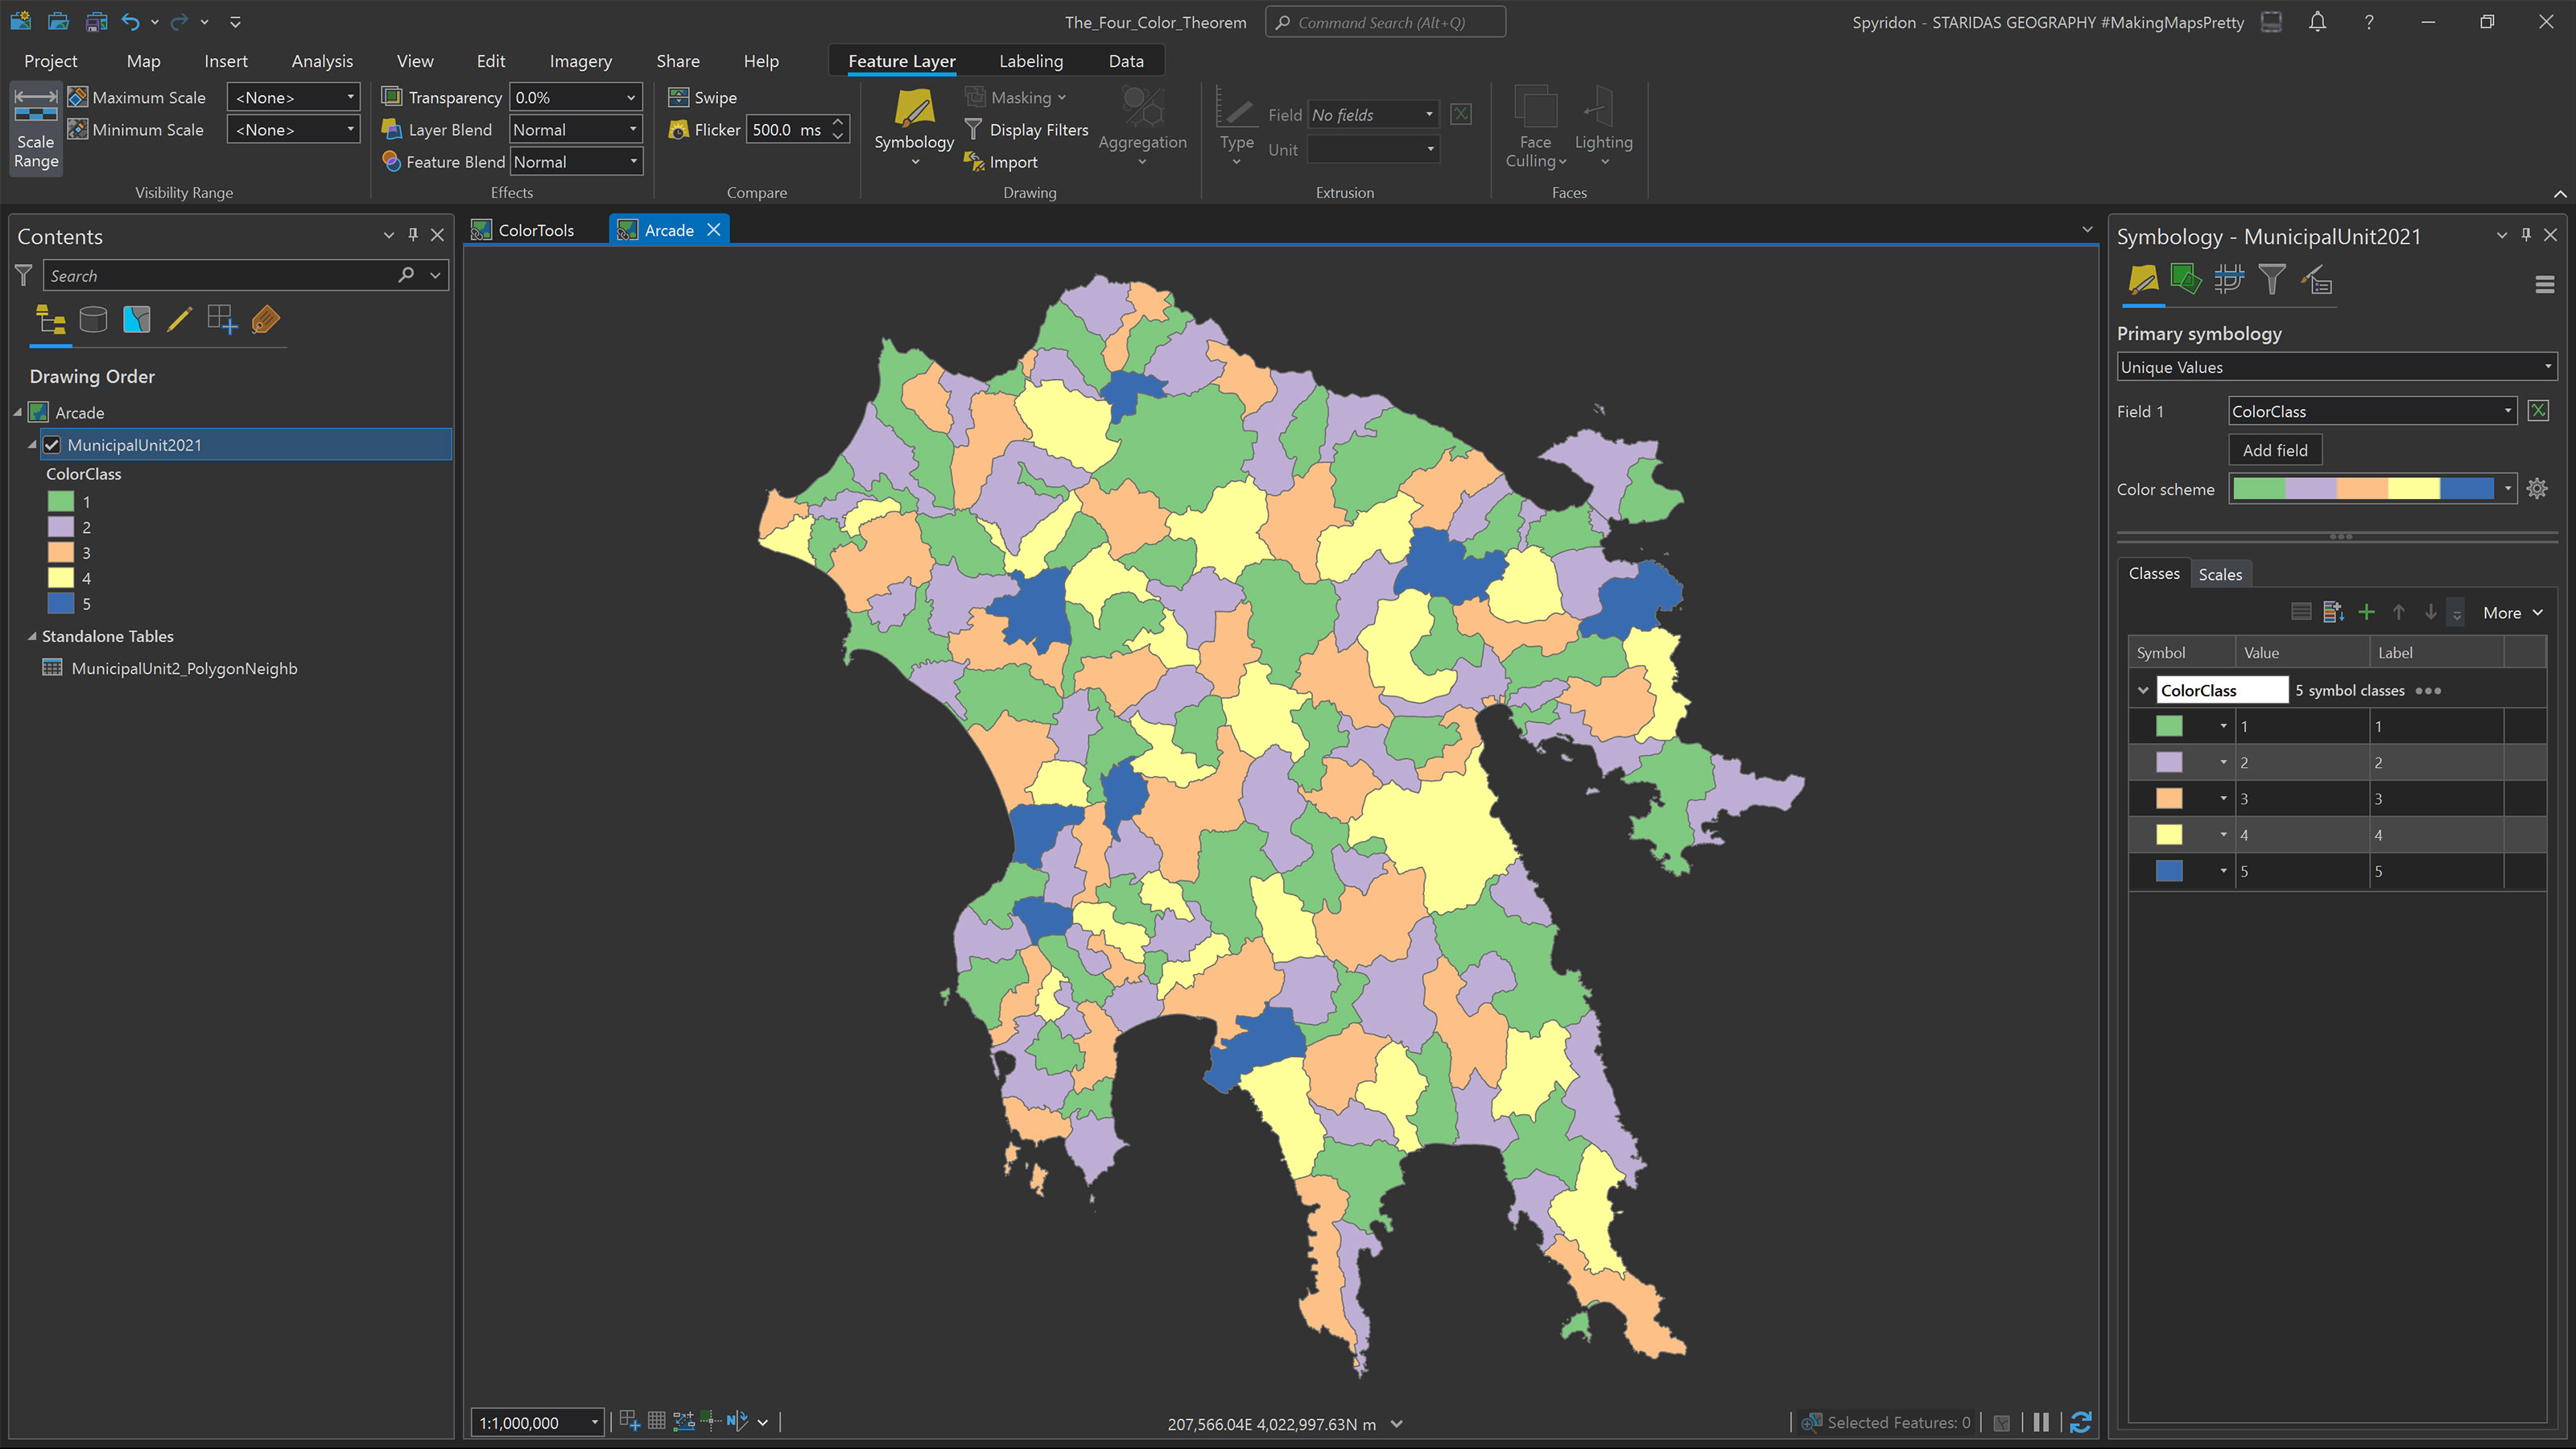This screenshot has height=1449, width=2576.
Task: Switch to the Labeling ribbon tab
Action: (1030, 60)
